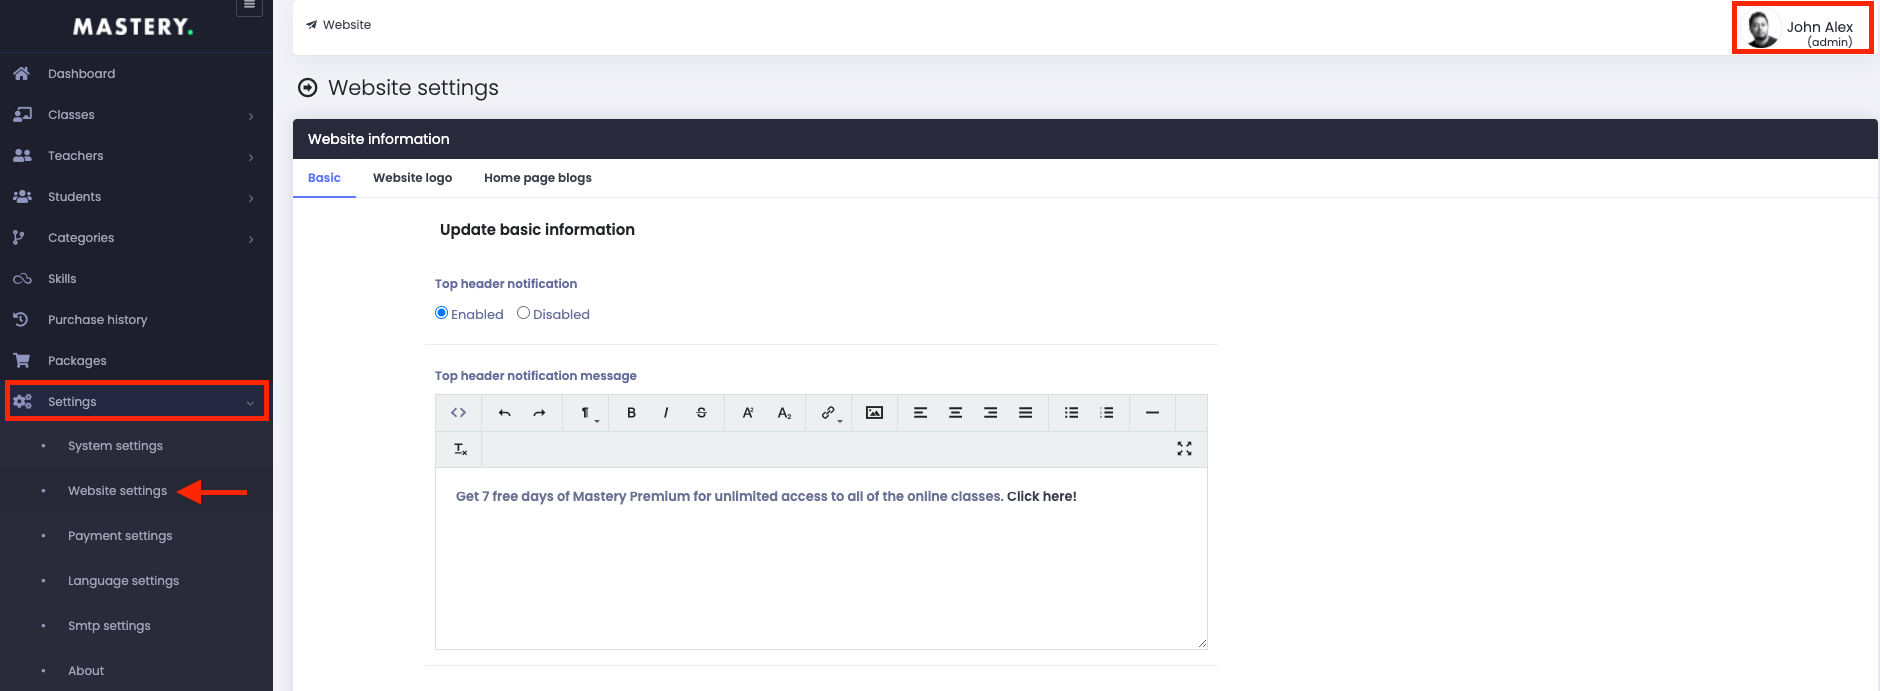Viewport: 1880px width, 691px height.
Task: Click the Settings gears icon
Action: pos(22,402)
